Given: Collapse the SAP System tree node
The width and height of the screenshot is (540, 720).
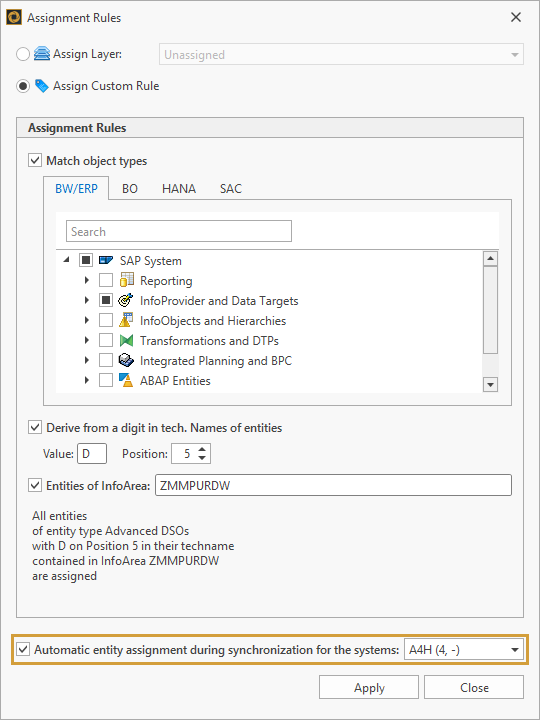Looking at the screenshot, I should [67, 260].
